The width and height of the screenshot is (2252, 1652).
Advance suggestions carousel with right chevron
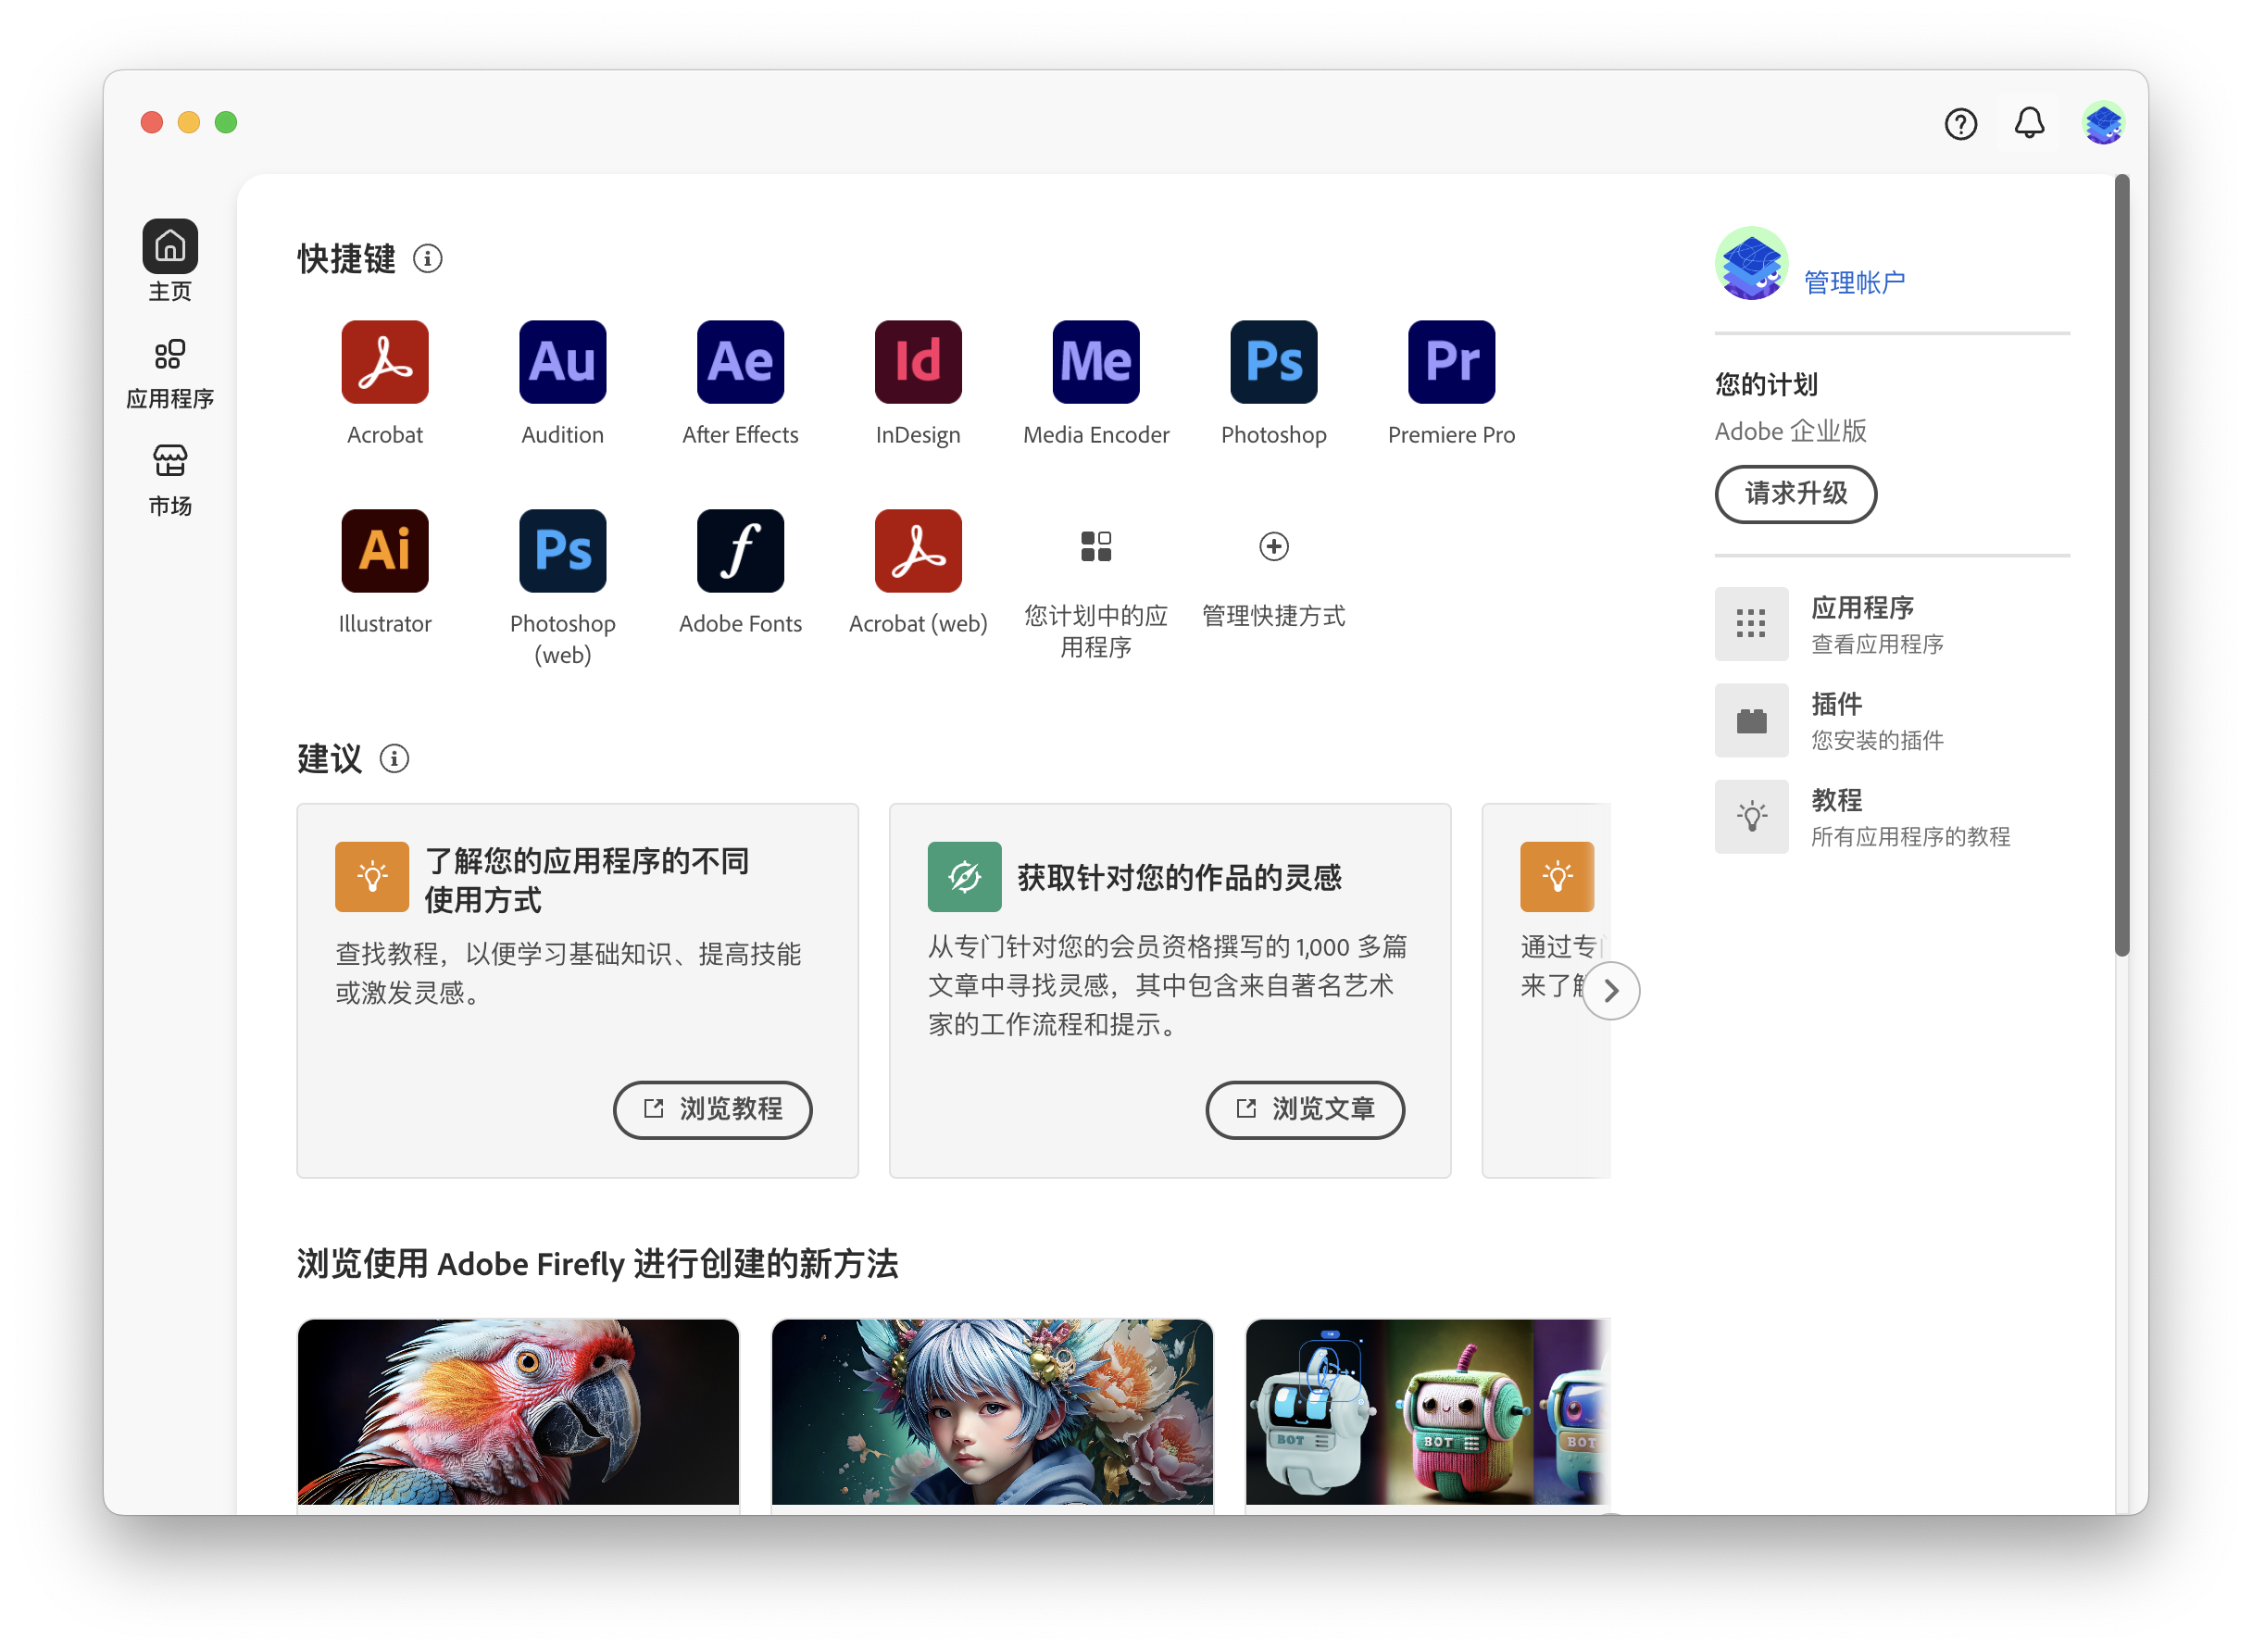(1610, 990)
